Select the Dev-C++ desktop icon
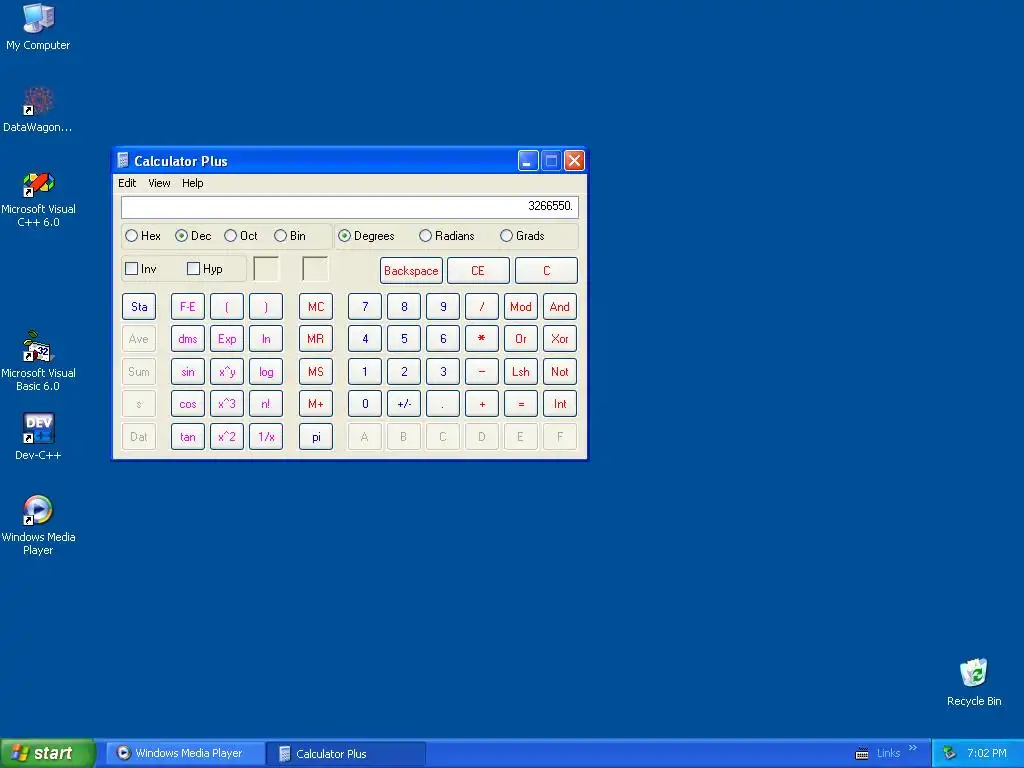This screenshot has width=1024, height=768. coord(38,436)
